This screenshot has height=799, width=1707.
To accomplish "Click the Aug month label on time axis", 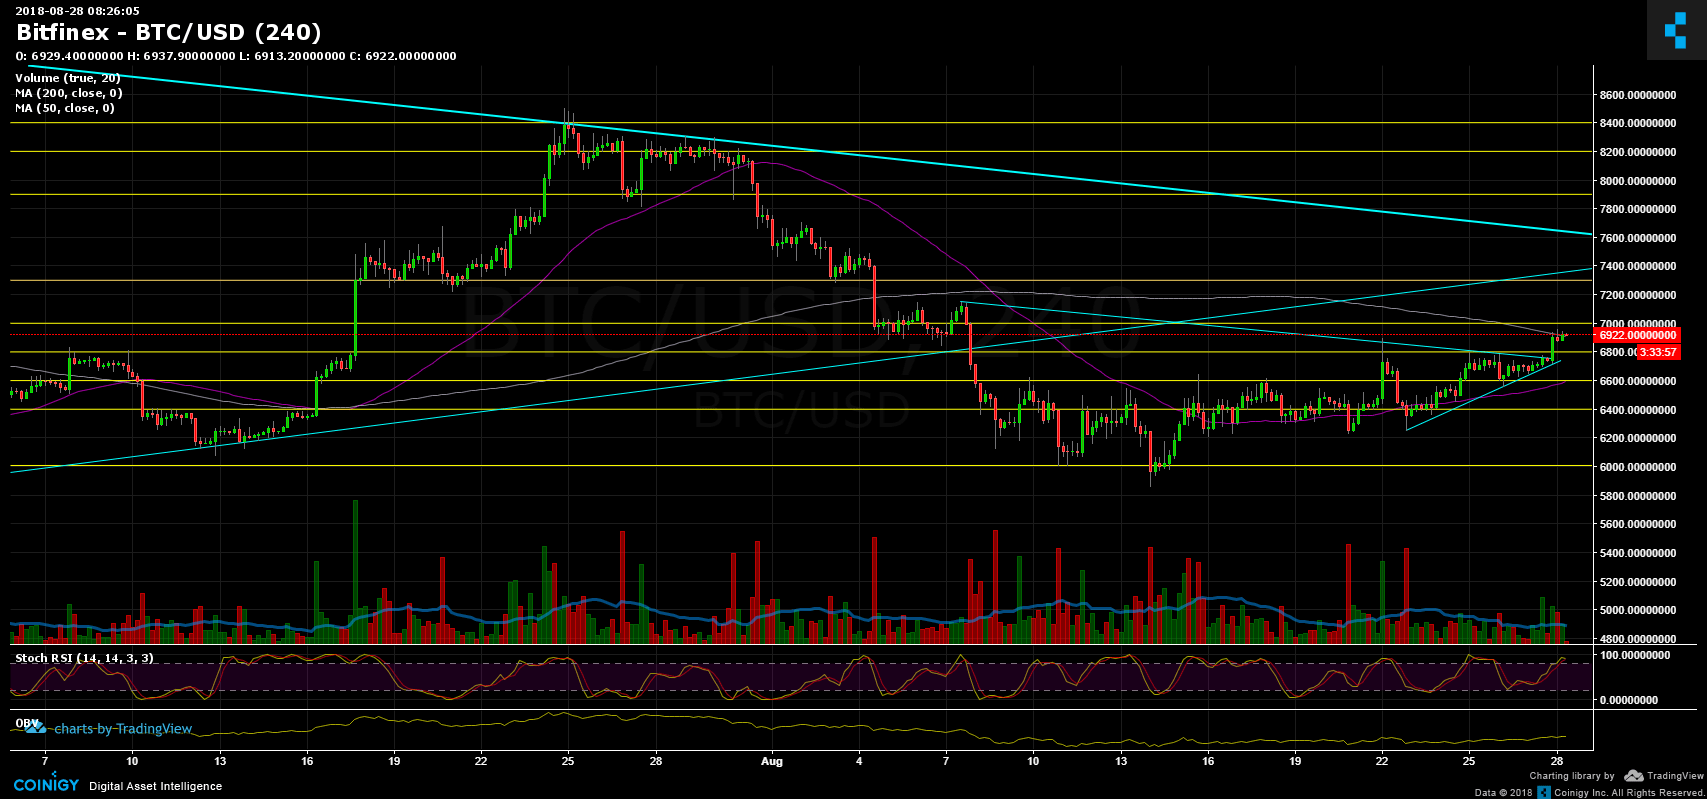I will (x=771, y=761).
